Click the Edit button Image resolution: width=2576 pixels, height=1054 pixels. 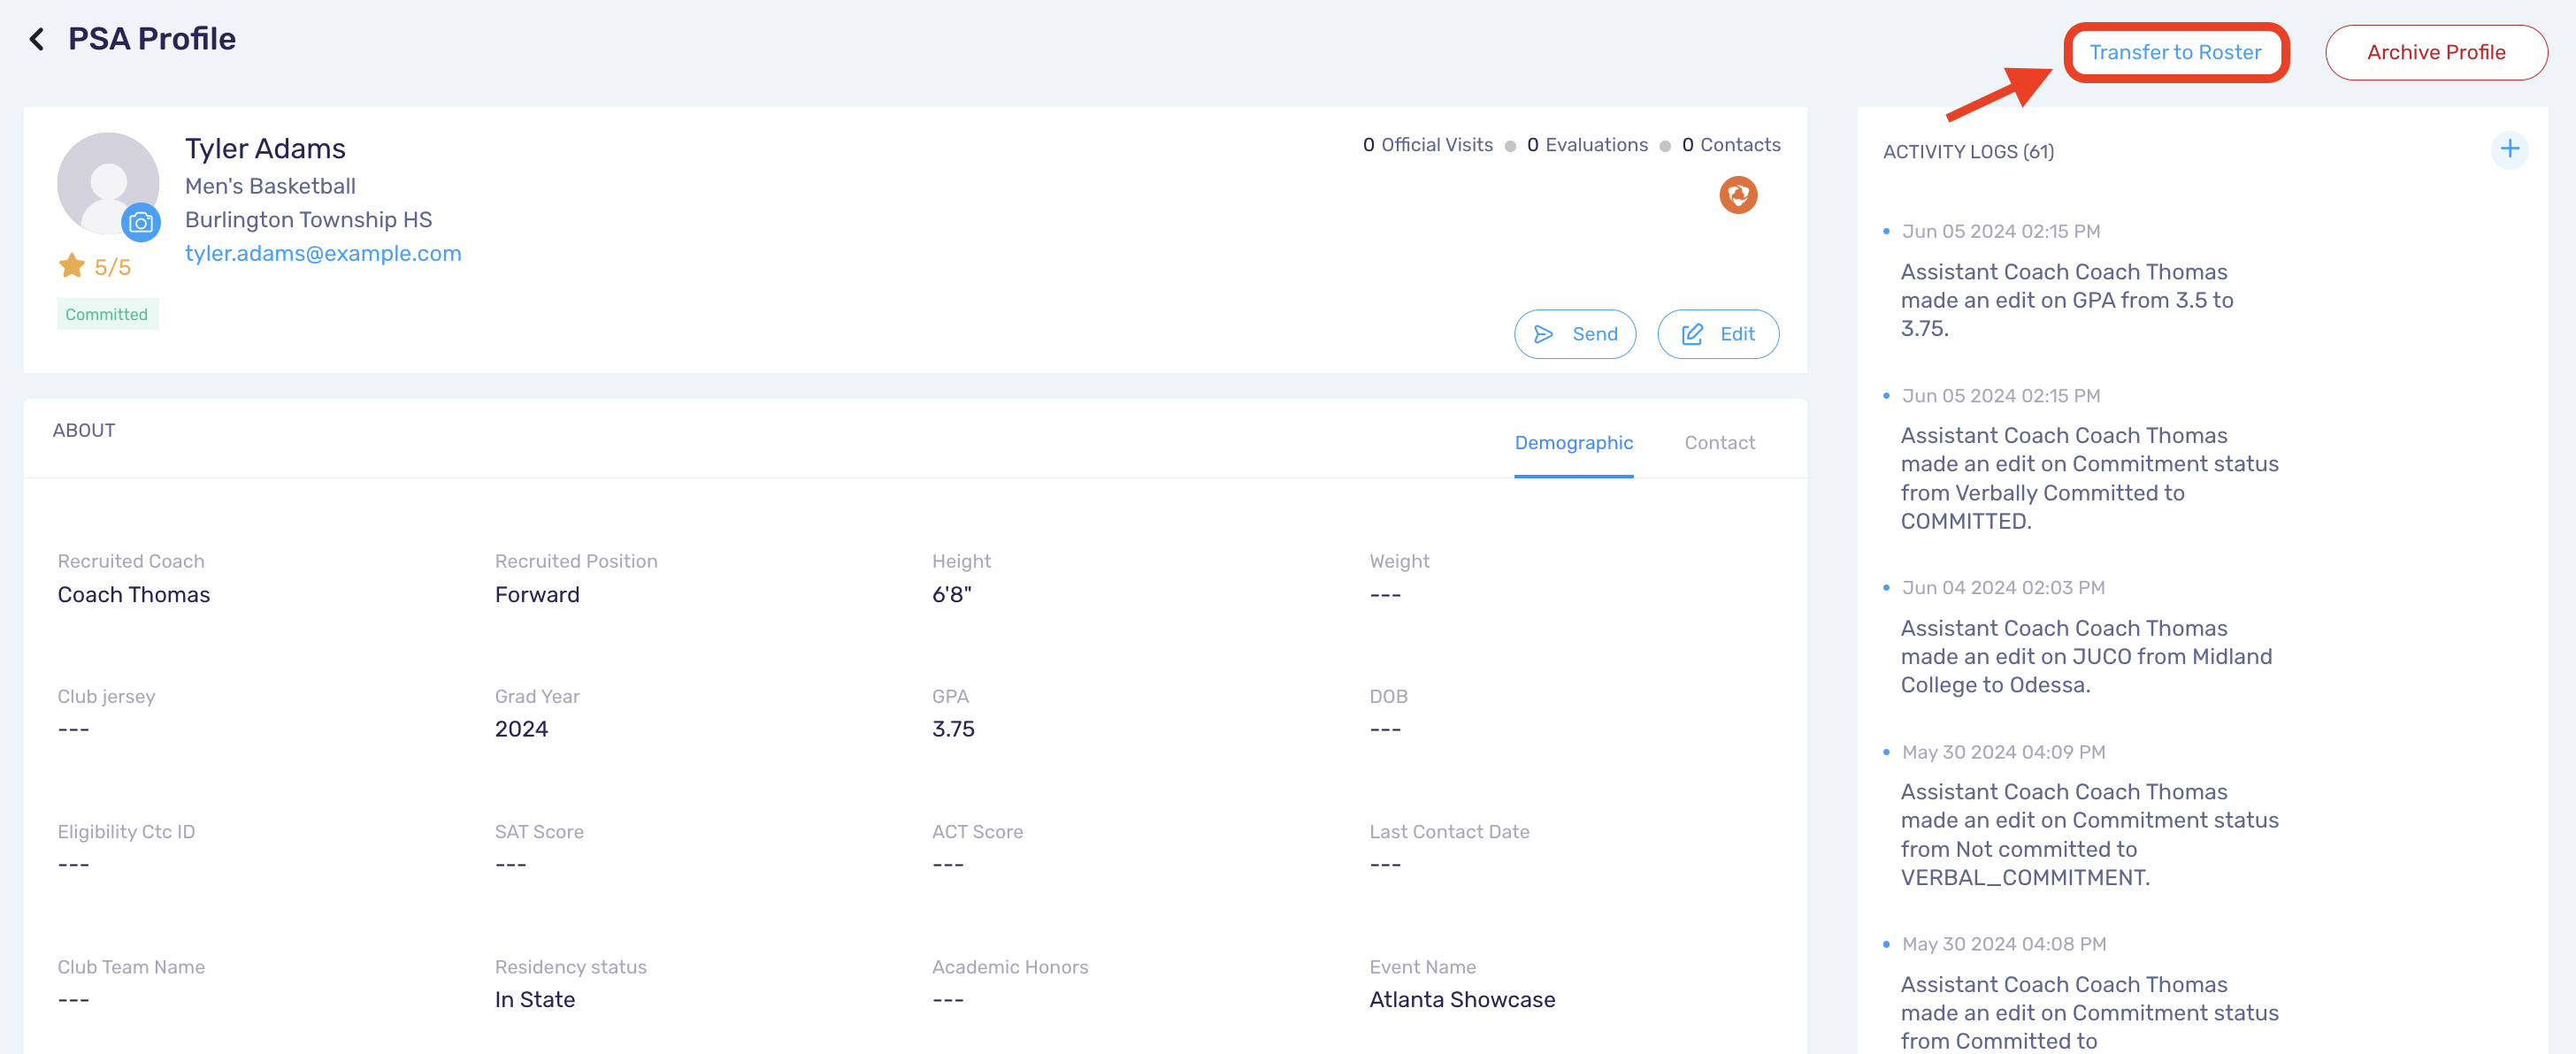coord(1717,334)
